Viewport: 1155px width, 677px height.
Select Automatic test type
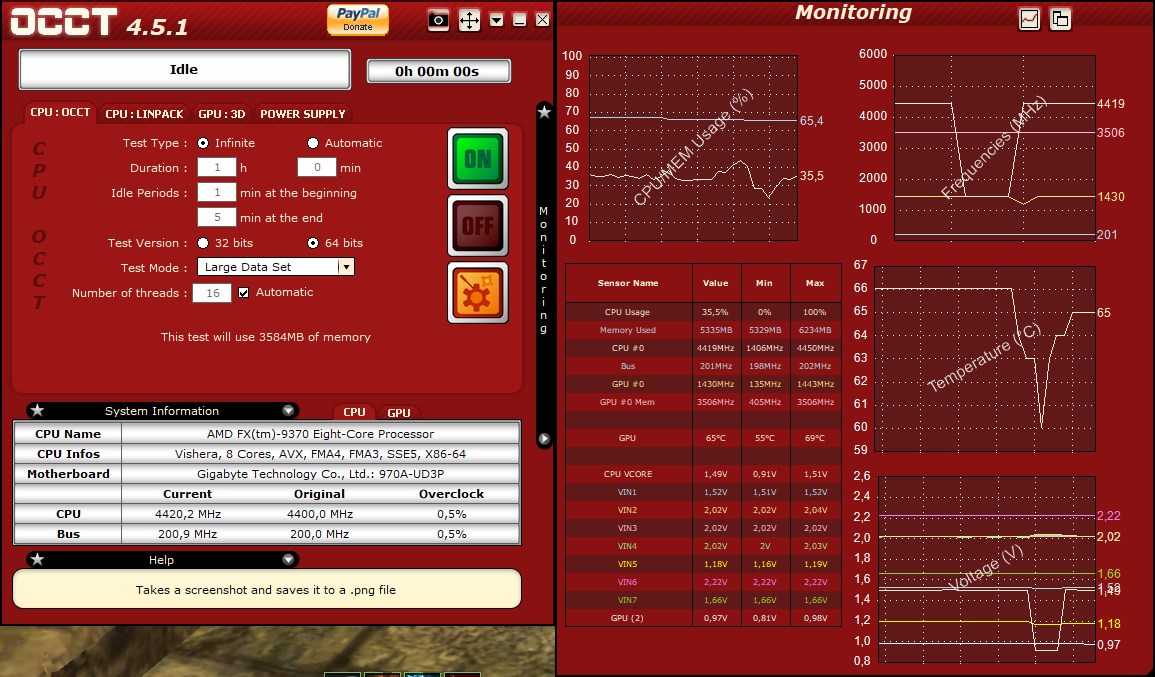tap(313, 143)
